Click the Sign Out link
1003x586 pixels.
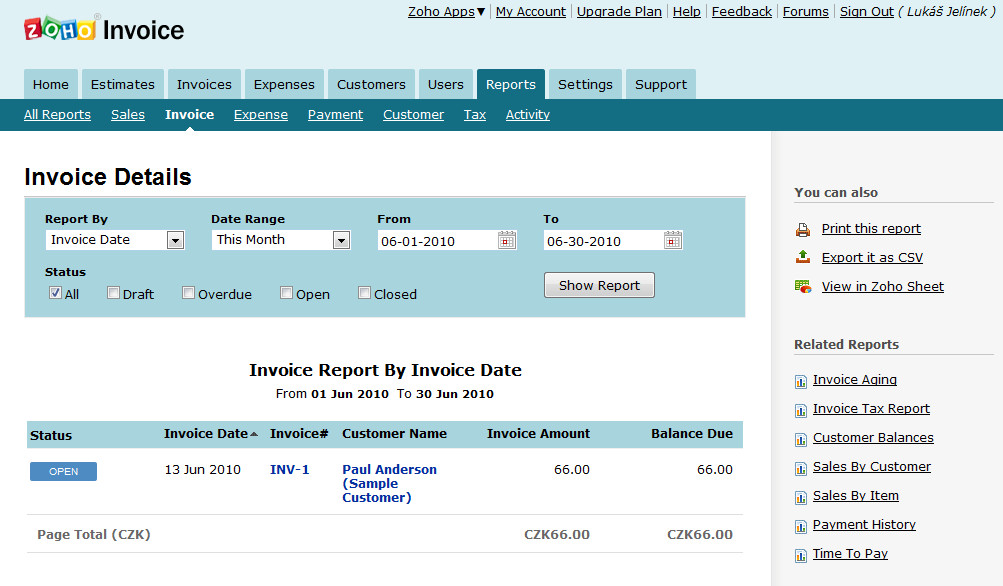click(x=867, y=12)
